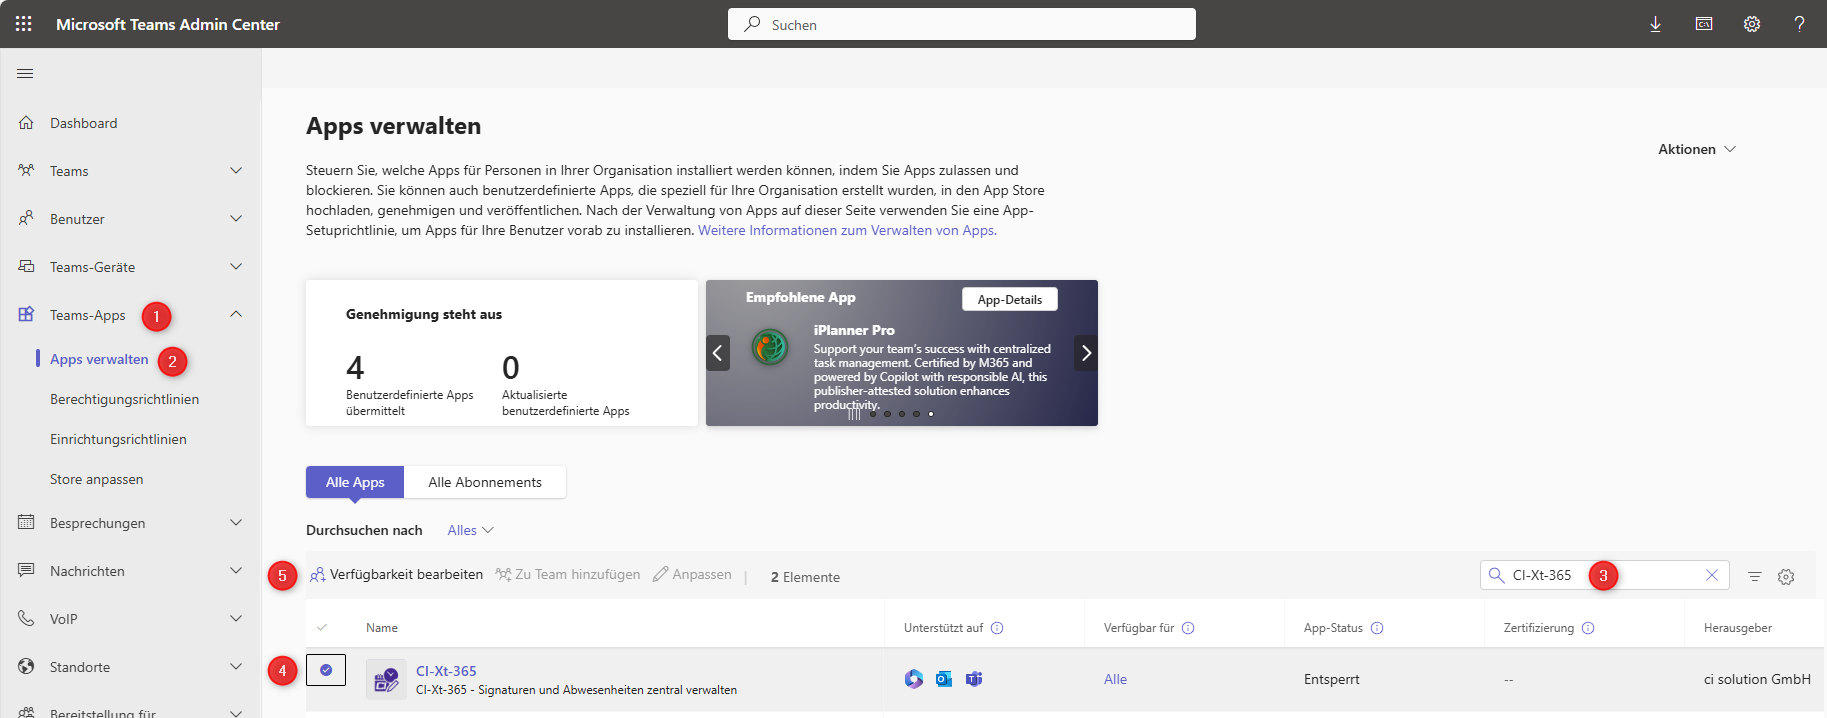Viewport: 1827px width, 718px height.
Task: Collapse the Teams-Apps navigation section
Action: click(236, 315)
